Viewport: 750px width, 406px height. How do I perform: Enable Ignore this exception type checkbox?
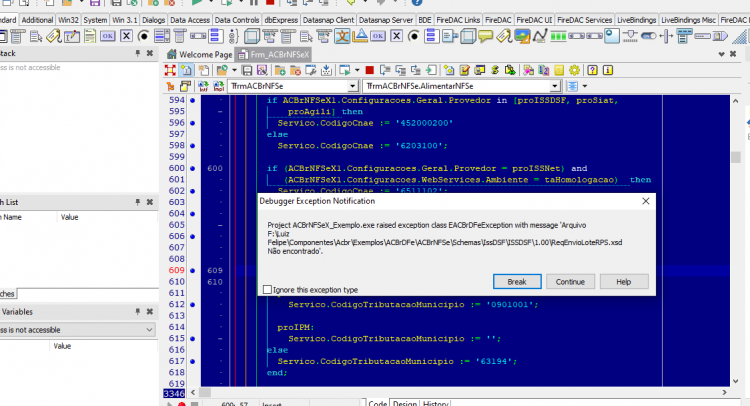click(x=267, y=289)
